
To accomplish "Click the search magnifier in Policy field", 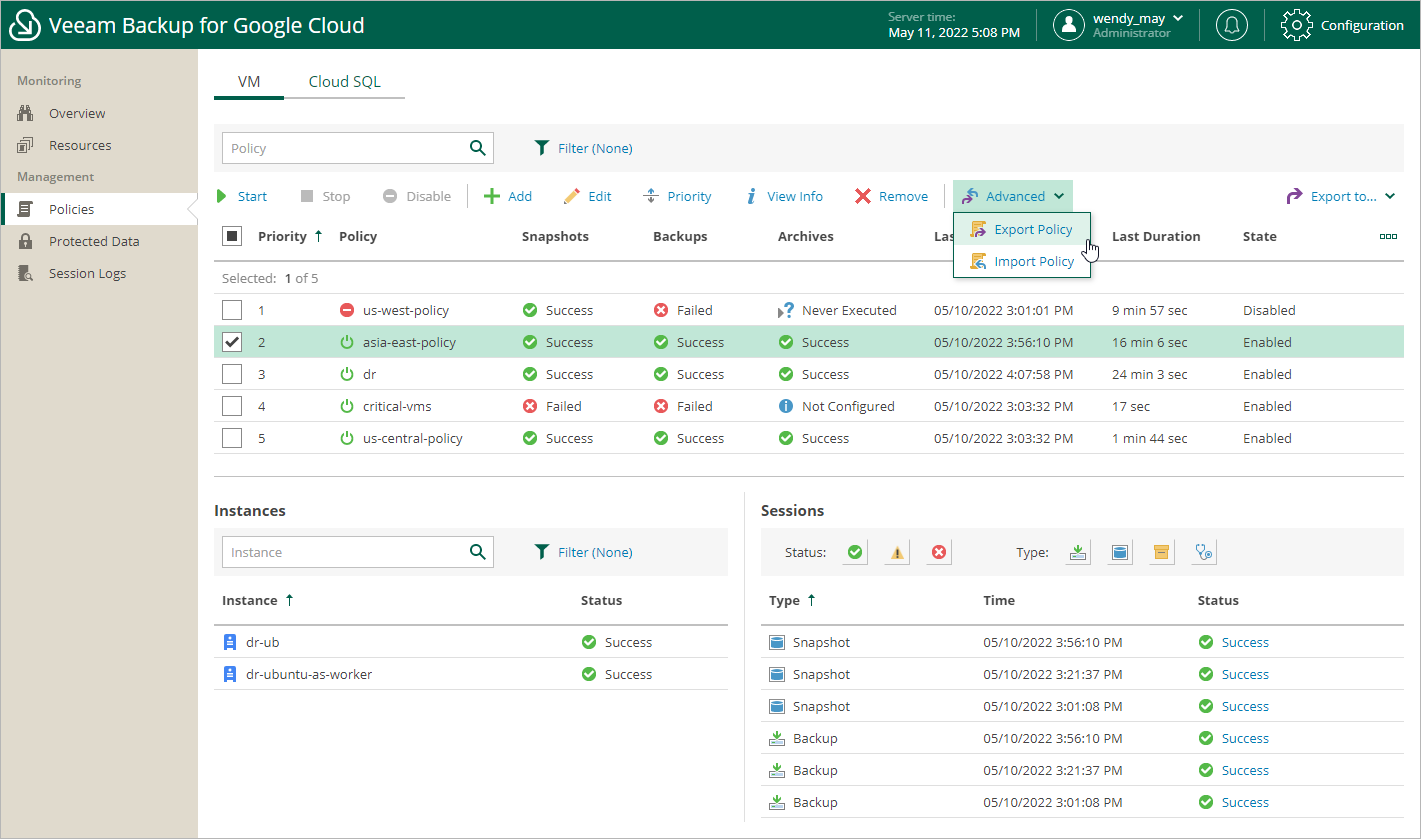I will pos(478,148).
